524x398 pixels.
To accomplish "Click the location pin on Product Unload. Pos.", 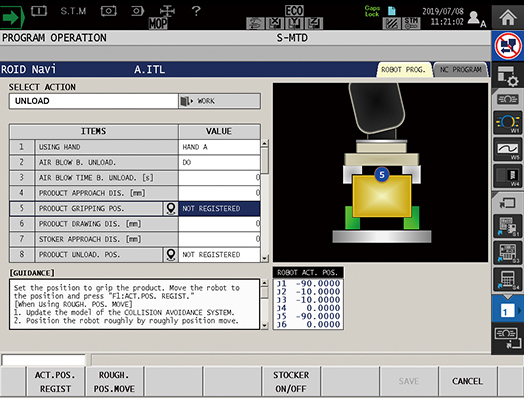I will pos(171,254).
